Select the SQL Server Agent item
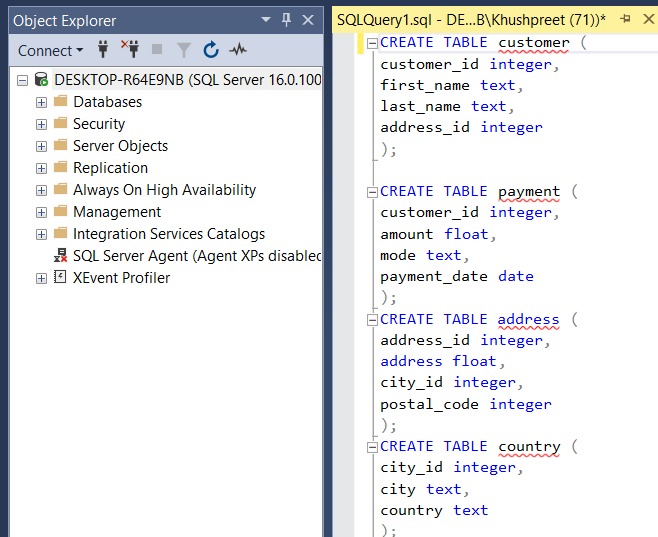The image size is (658, 537). click(x=197, y=255)
